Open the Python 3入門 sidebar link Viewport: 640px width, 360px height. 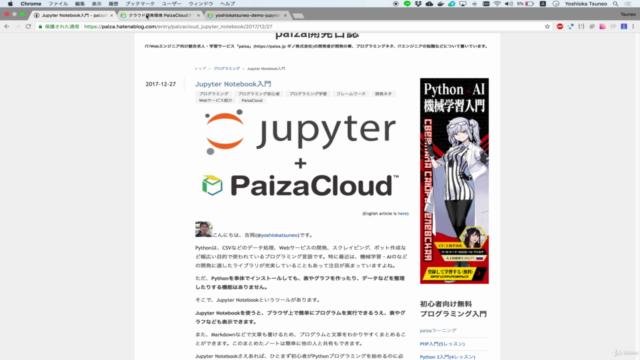447,357
